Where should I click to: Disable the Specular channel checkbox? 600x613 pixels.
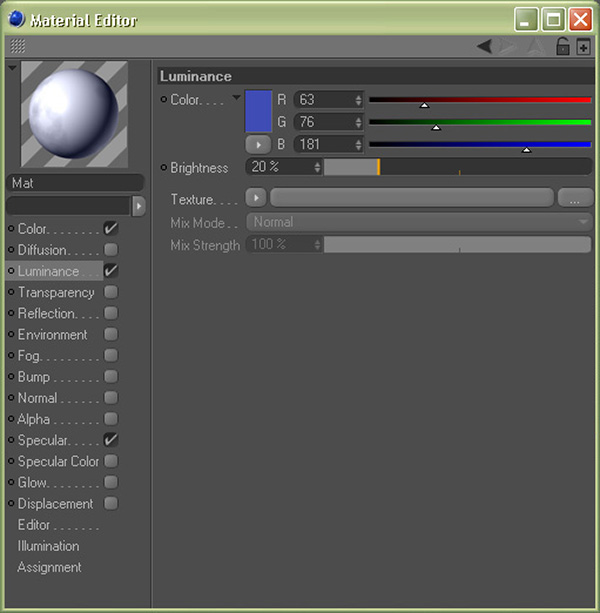coord(111,440)
